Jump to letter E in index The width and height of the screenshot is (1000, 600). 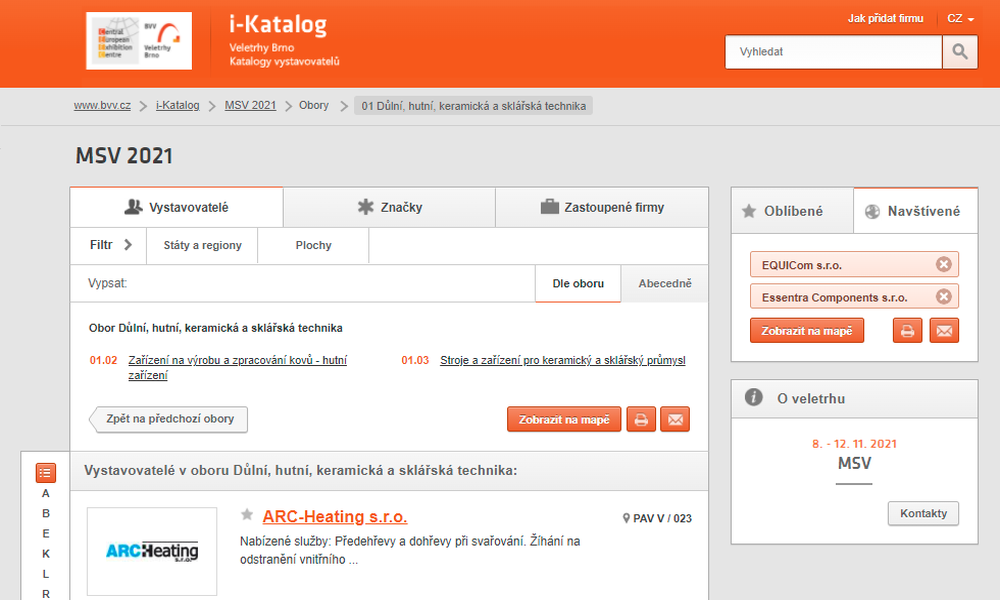point(46,534)
